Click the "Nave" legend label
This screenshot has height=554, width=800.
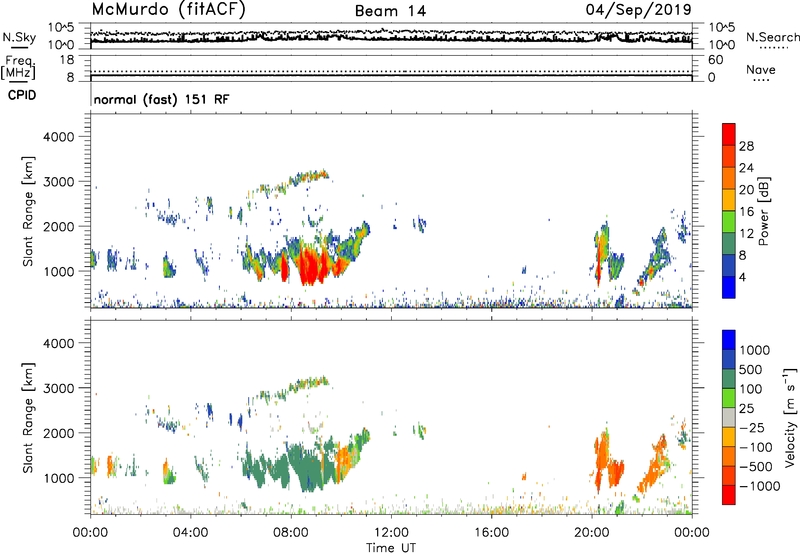point(761,69)
